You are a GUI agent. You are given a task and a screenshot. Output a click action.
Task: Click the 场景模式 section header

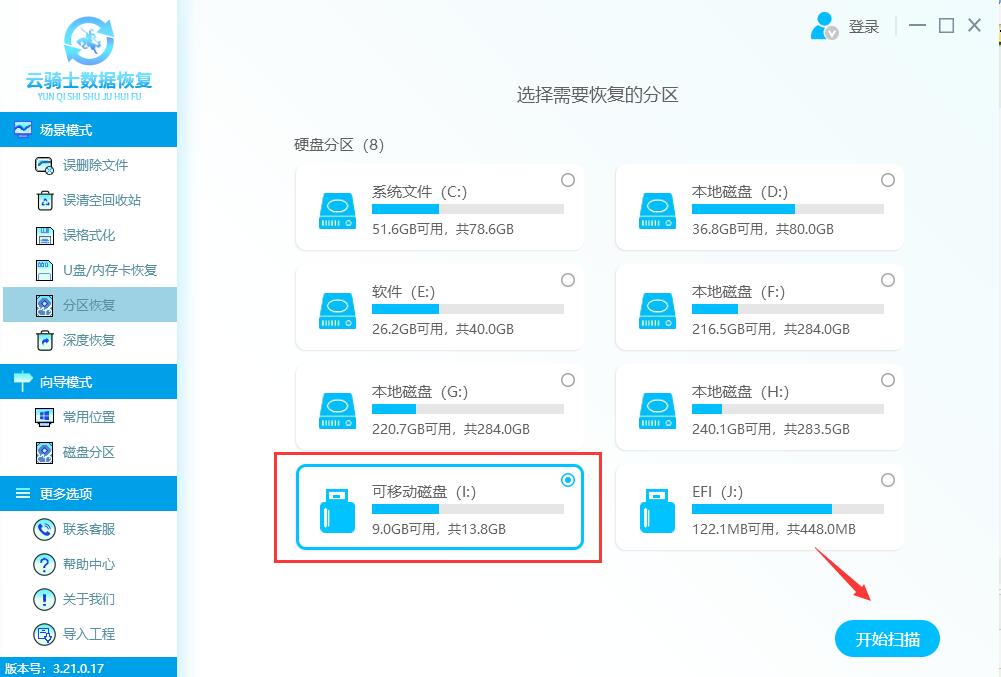[89, 130]
